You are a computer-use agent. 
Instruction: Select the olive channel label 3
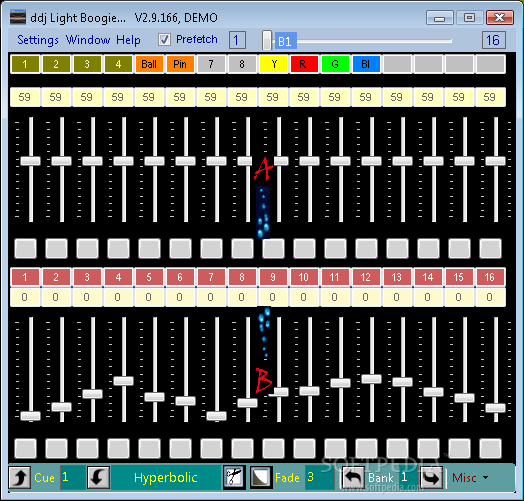tap(87, 64)
